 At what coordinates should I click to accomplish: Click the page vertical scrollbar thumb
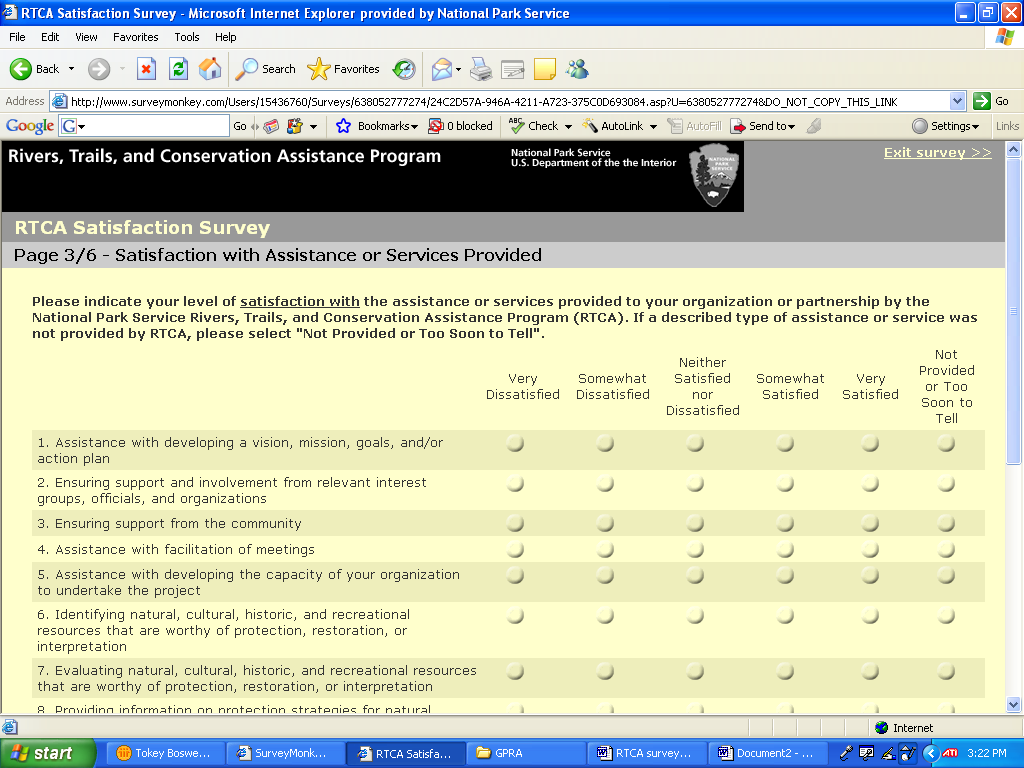[x=1013, y=312]
